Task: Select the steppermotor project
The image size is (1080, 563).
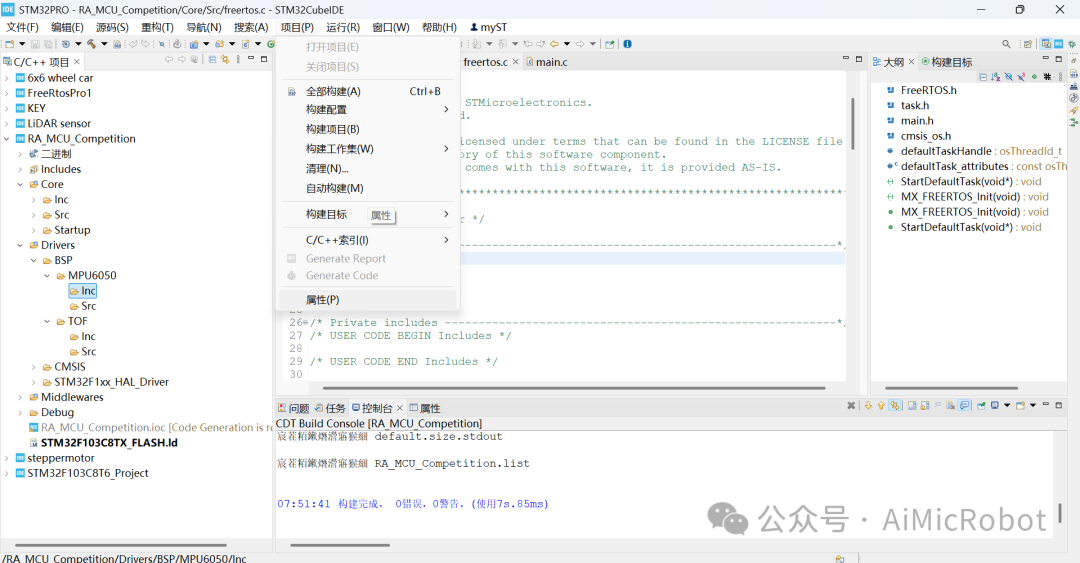Action: [54, 458]
